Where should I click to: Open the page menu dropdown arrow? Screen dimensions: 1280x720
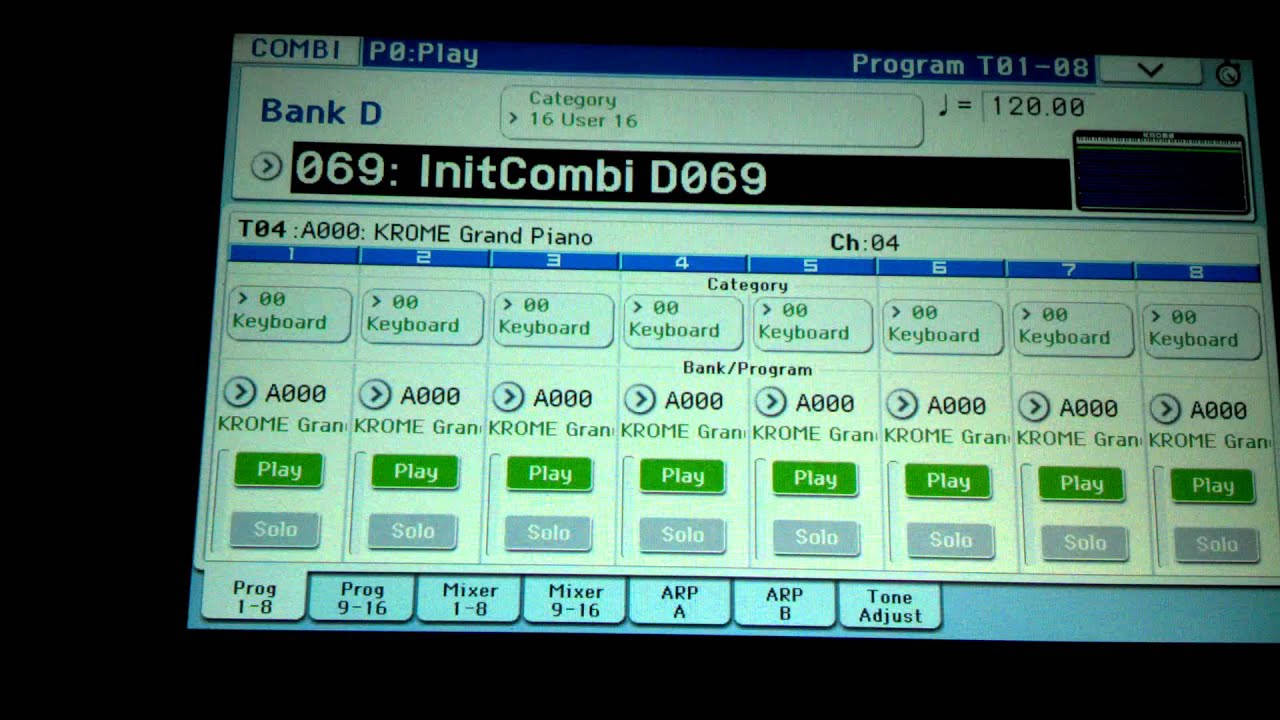tap(1150, 70)
